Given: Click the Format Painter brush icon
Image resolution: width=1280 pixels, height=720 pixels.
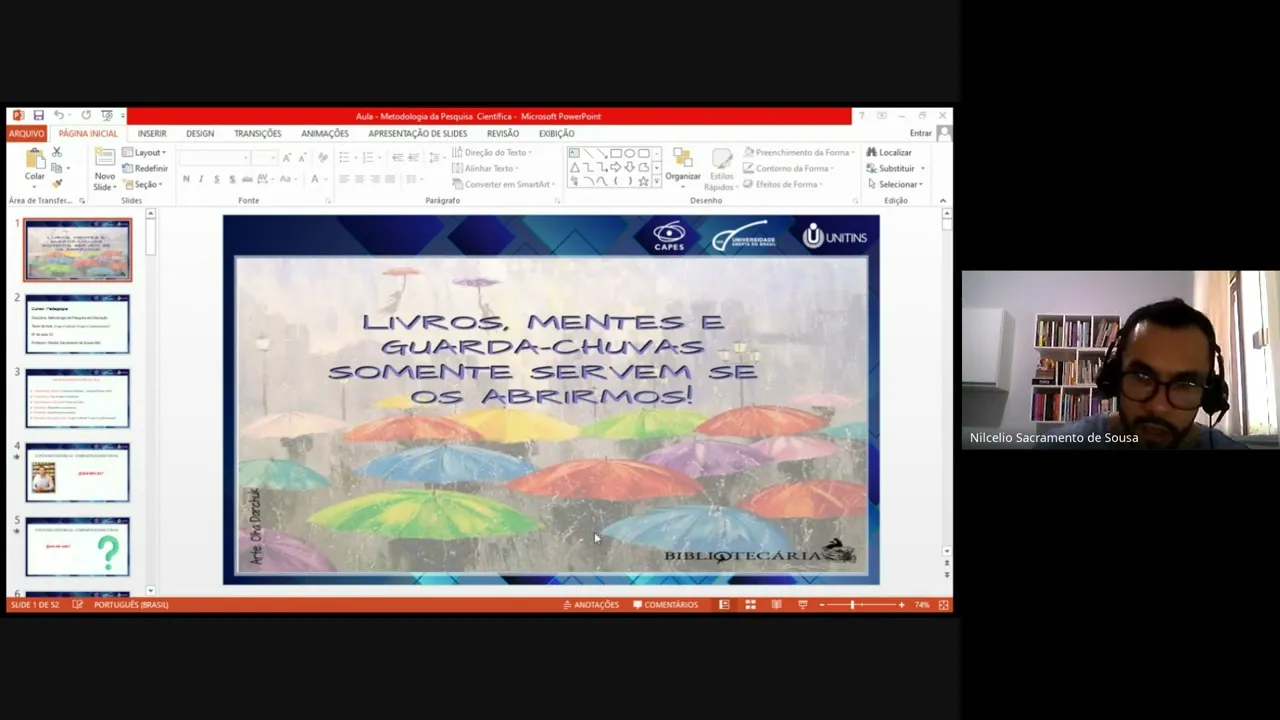Looking at the screenshot, I should click(x=57, y=183).
